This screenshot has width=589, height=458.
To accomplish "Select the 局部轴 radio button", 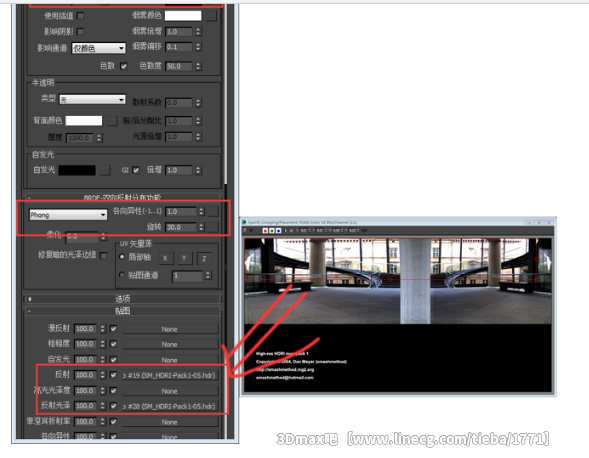I will 122,257.
